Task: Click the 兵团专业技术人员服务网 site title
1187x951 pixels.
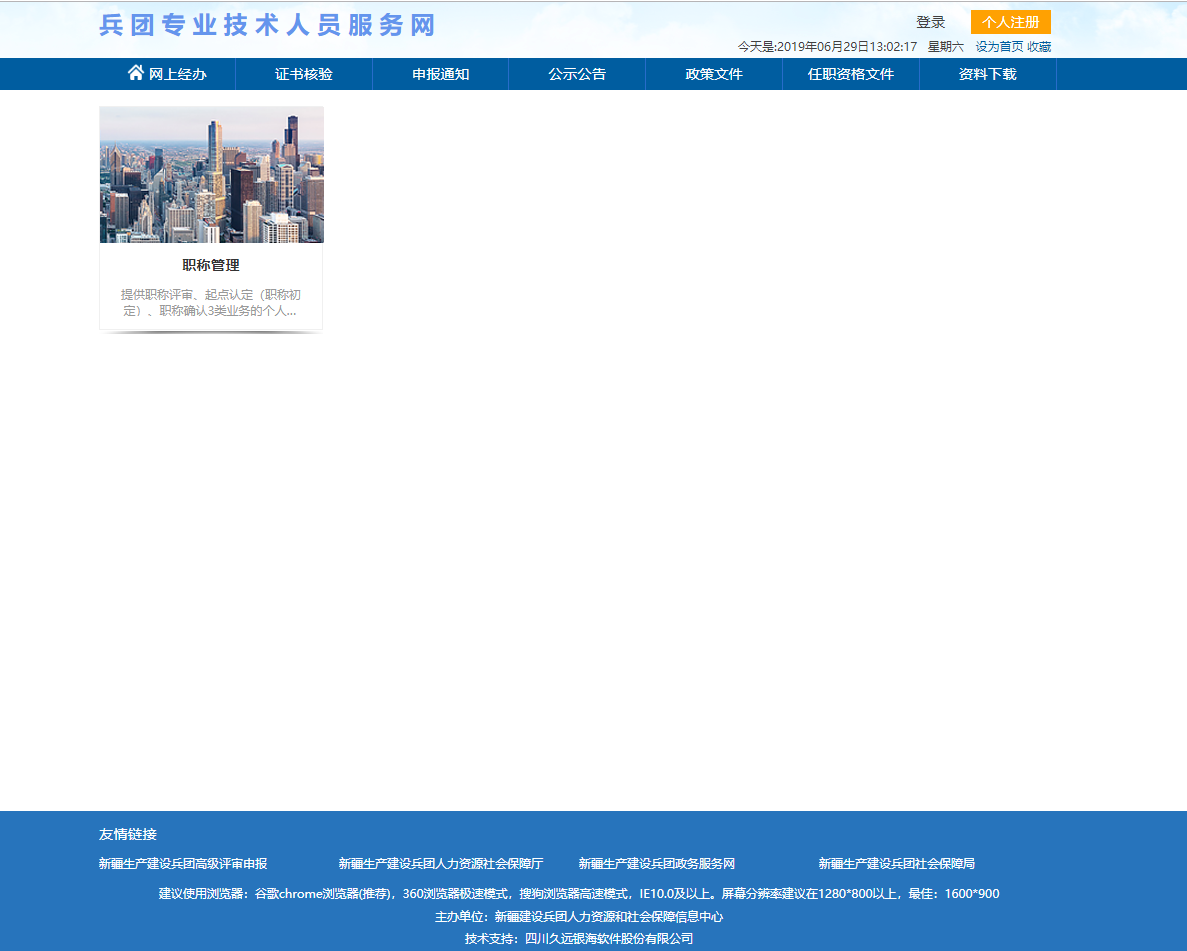Action: pos(267,26)
